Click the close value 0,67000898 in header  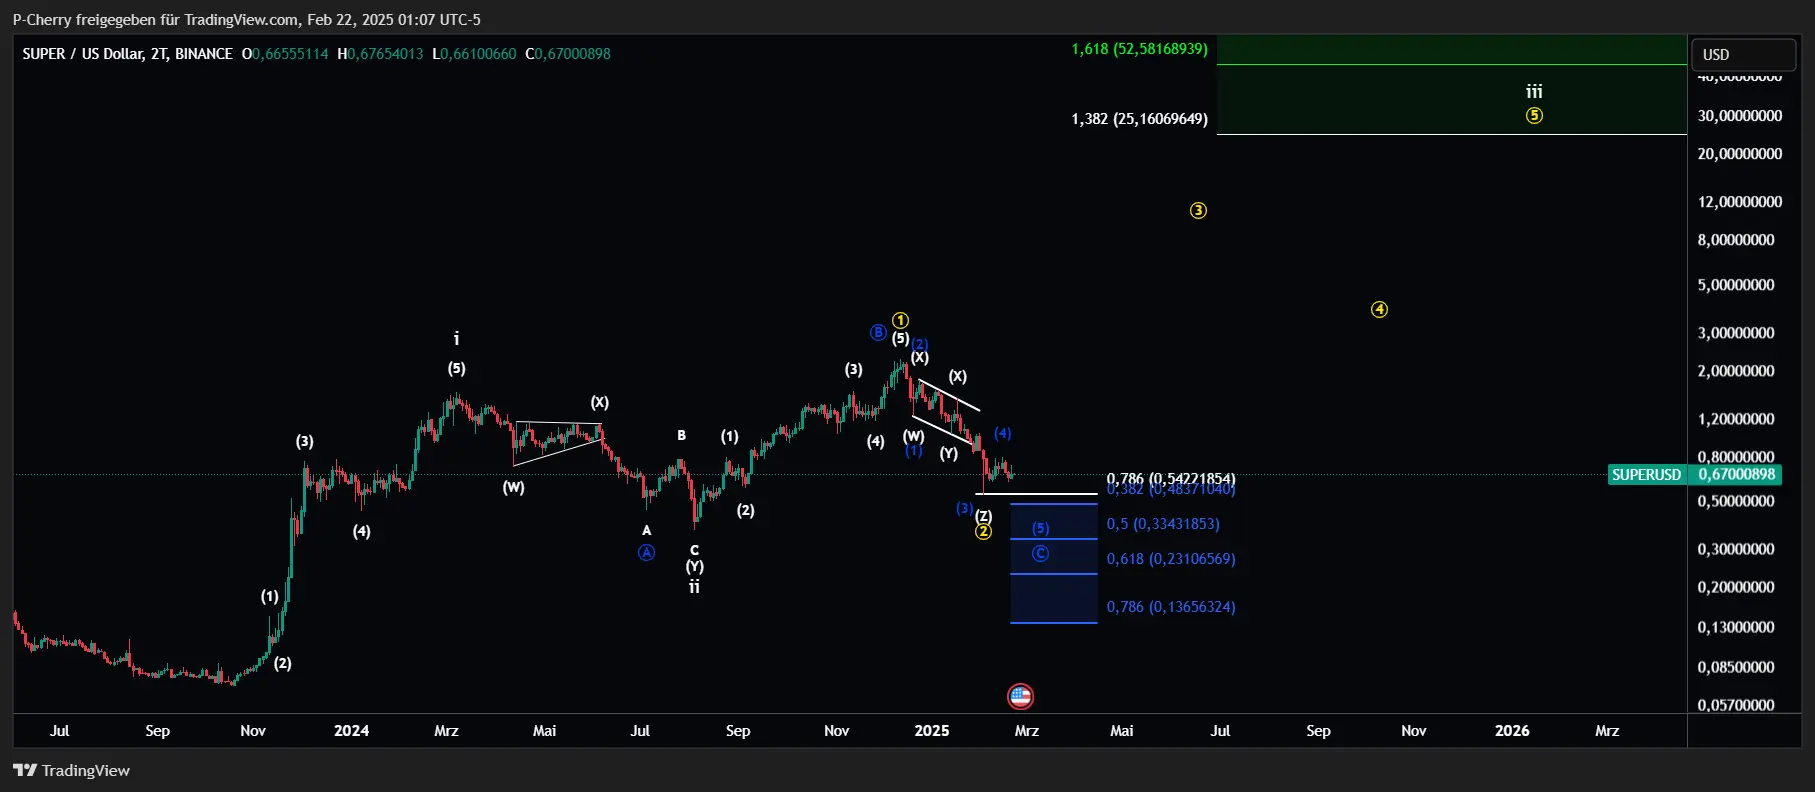click(x=572, y=54)
